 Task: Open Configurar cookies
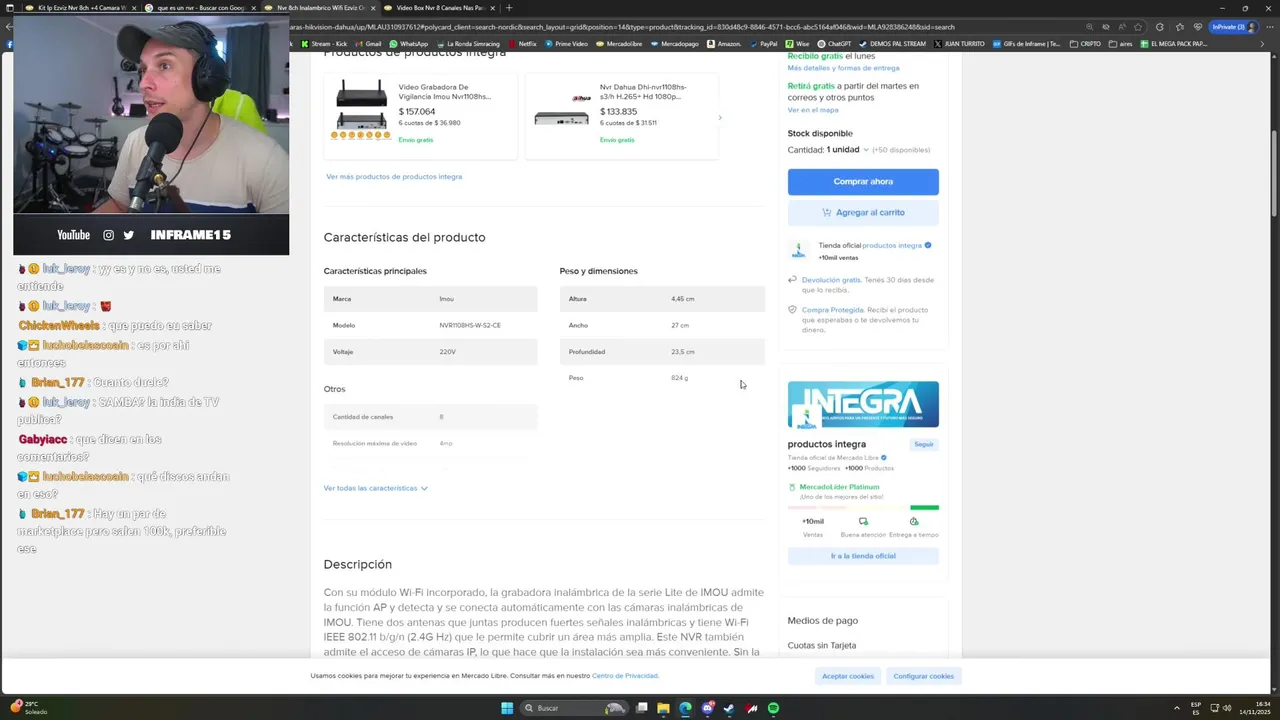923,676
